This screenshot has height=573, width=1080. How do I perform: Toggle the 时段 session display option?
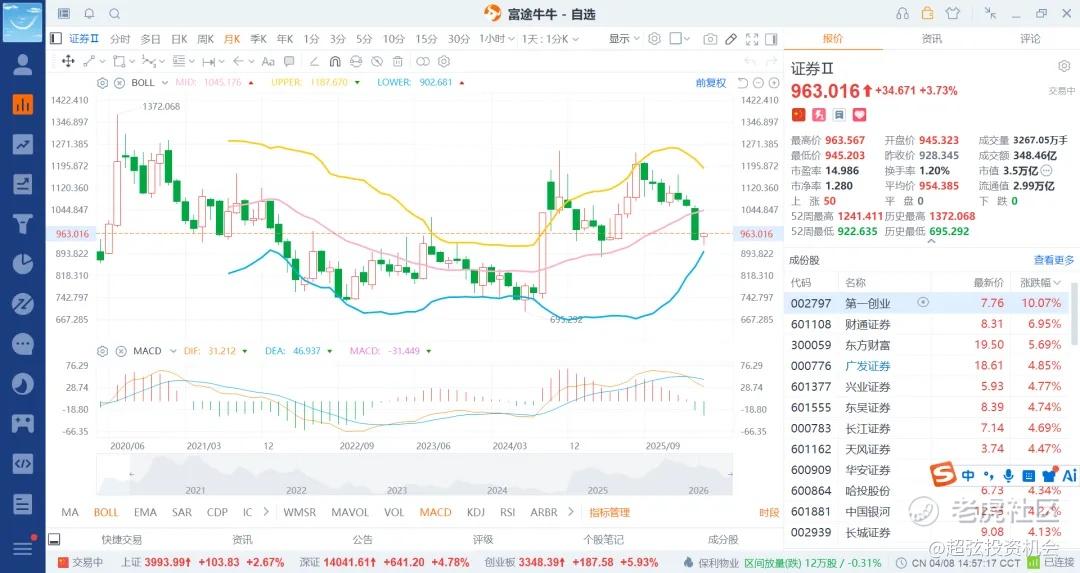tap(768, 512)
